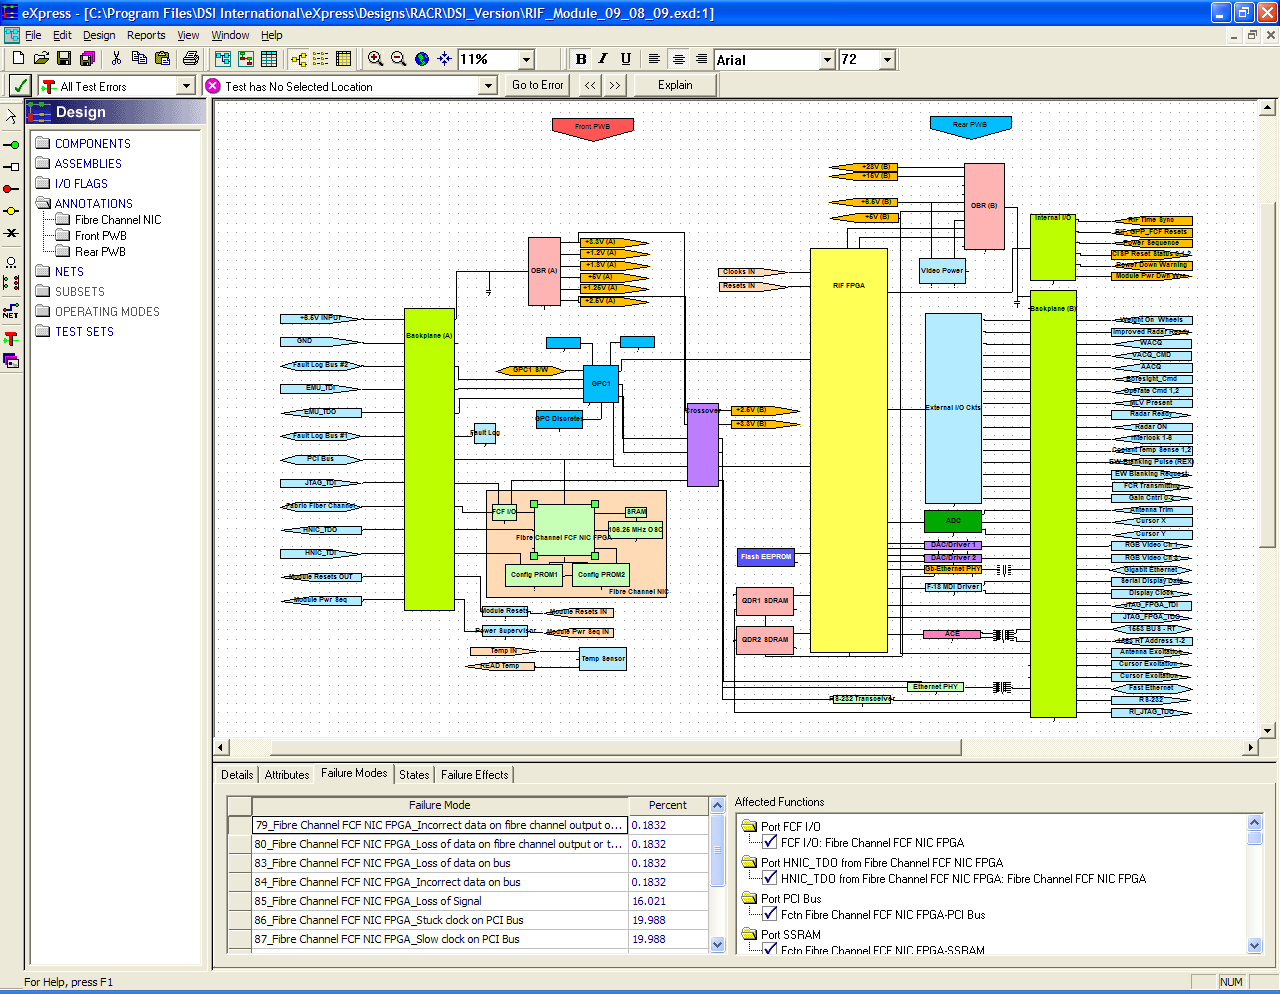Click the Go to Error button
The height and width of the screenshot is (994, 1280).
[x=537, y=86]
